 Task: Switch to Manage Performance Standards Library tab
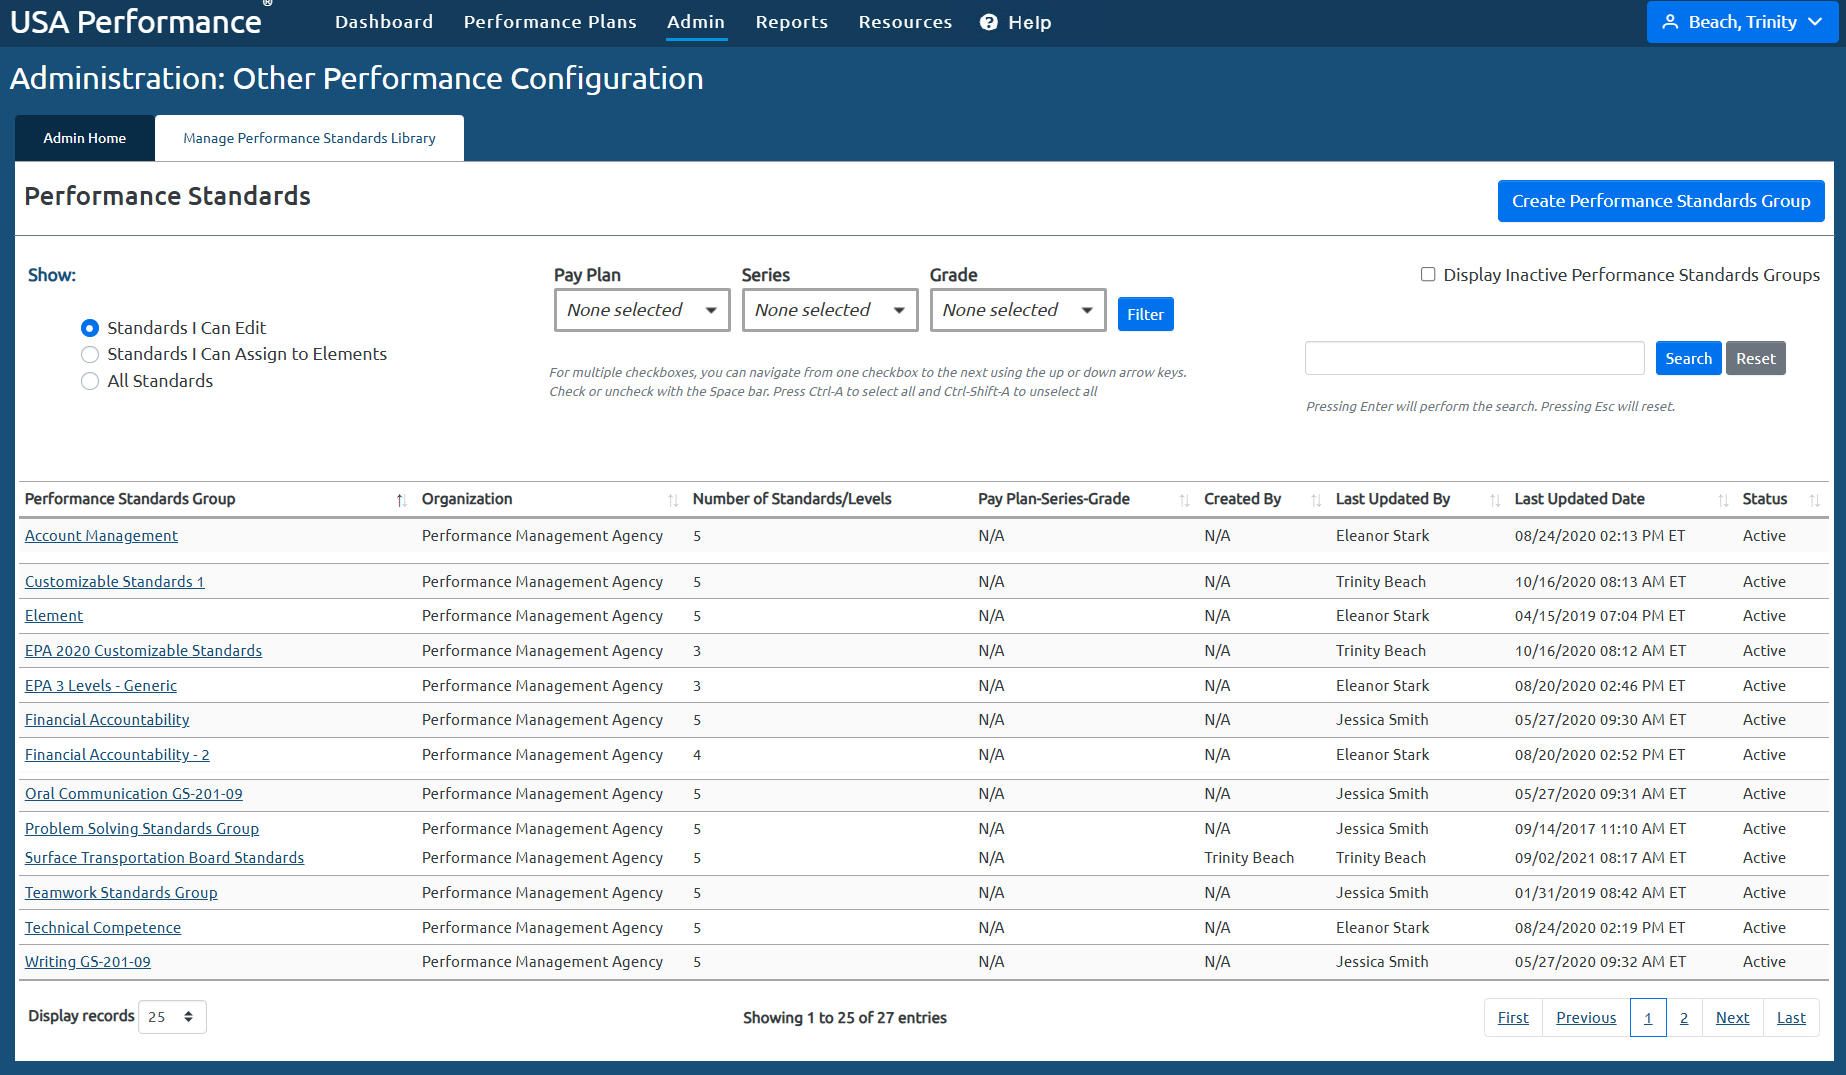[x=309, y=138]
